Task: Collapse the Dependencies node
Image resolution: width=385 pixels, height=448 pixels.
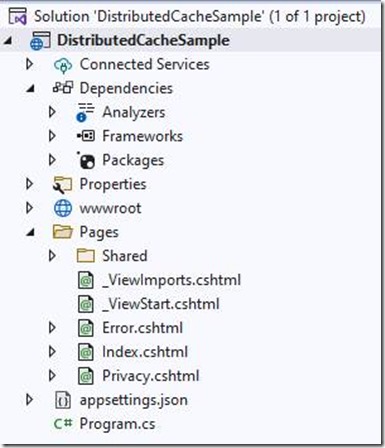Action: coord(30,89)
